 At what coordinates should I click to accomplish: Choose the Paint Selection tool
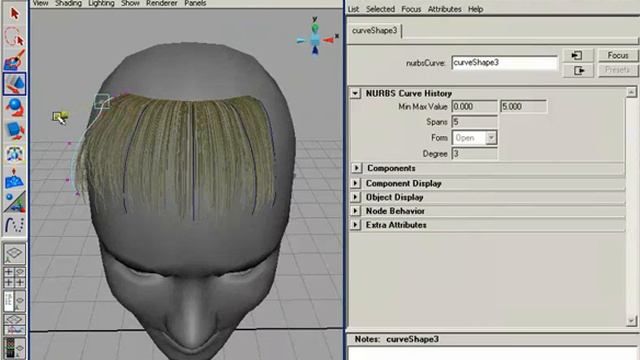pos(15,60)
